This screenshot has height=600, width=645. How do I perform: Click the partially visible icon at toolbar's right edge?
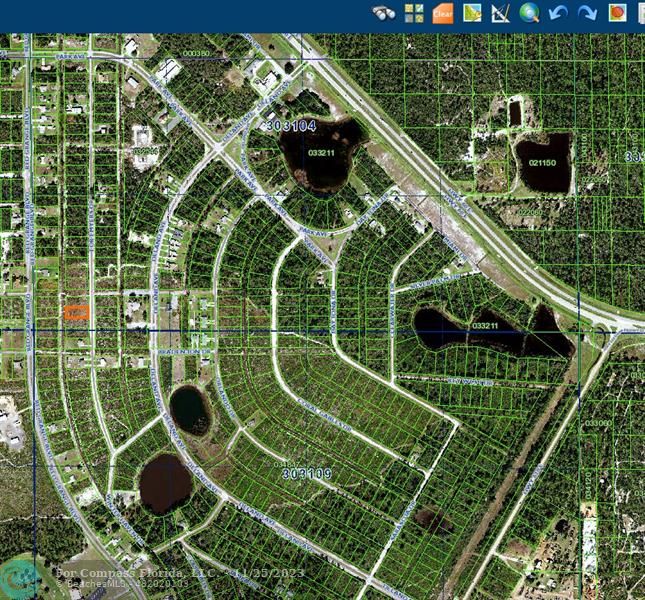(x=640, y=13)
